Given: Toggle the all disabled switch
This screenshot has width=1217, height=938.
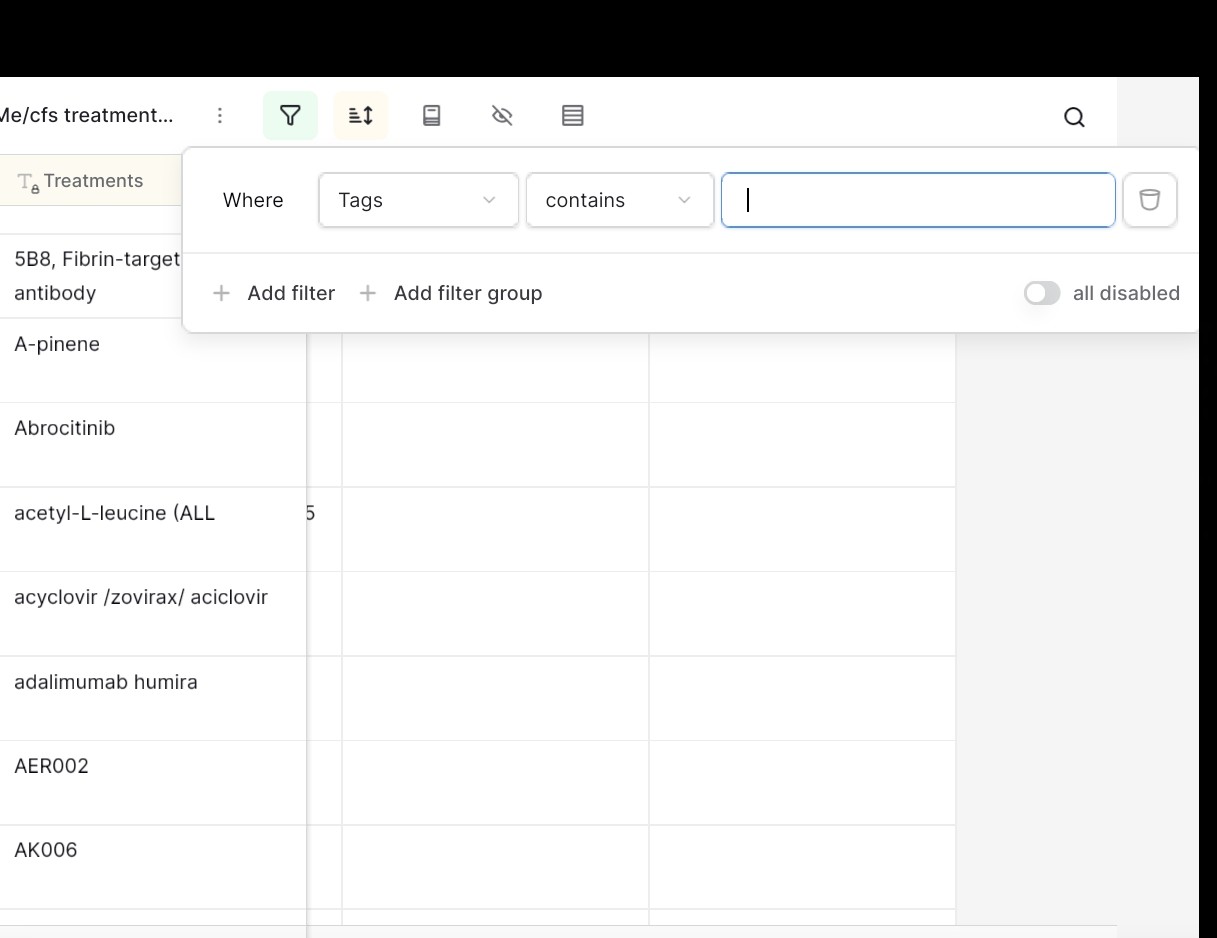Looking at the screenshot, I should [x=1041, y=293].
